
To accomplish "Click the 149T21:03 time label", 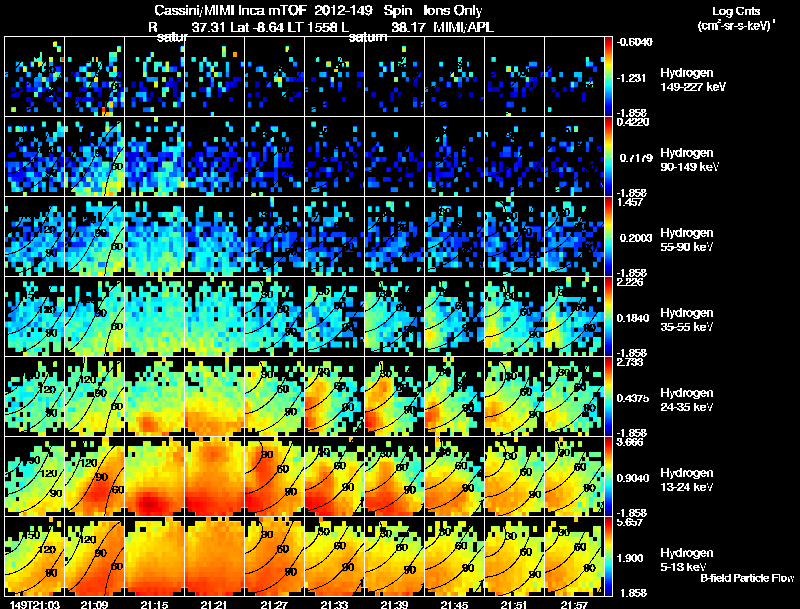I will (x=35, y=604).
